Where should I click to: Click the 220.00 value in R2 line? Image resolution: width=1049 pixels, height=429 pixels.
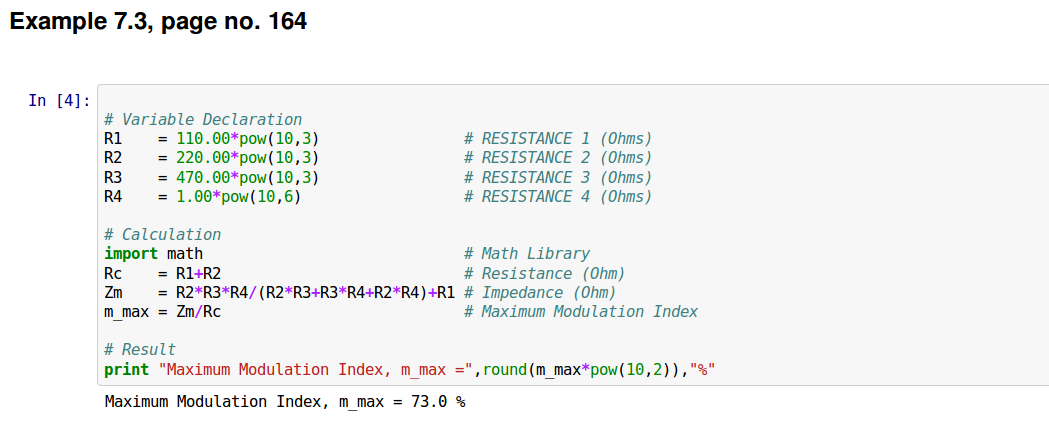203,158
